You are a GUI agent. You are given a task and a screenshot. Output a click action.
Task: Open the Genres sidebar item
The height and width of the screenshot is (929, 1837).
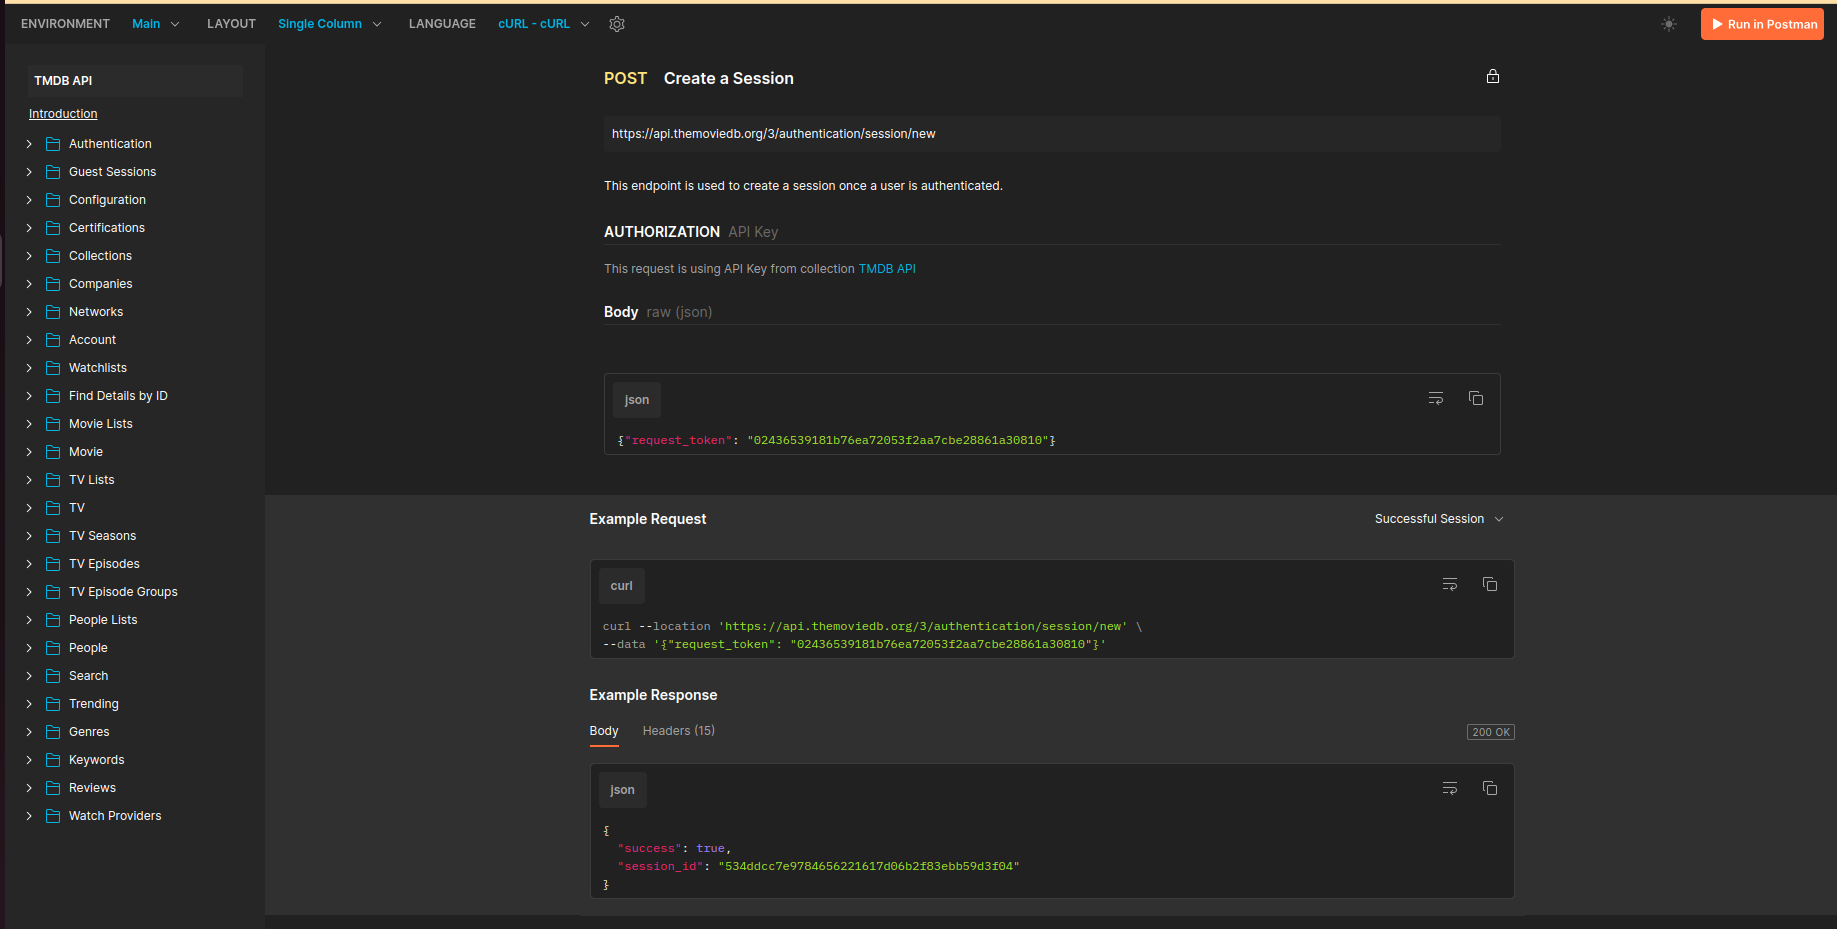tap(89, 732)
